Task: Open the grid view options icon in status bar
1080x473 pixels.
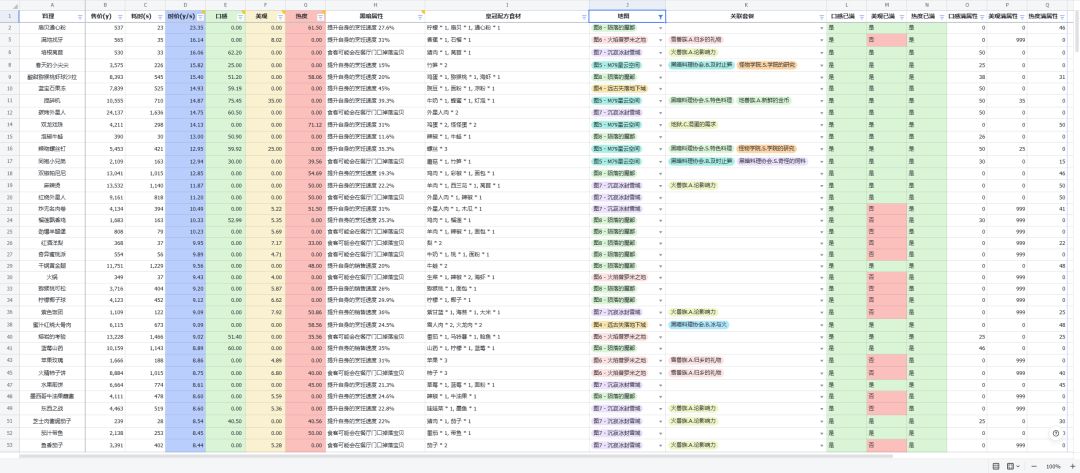Action: [1012, 466]
